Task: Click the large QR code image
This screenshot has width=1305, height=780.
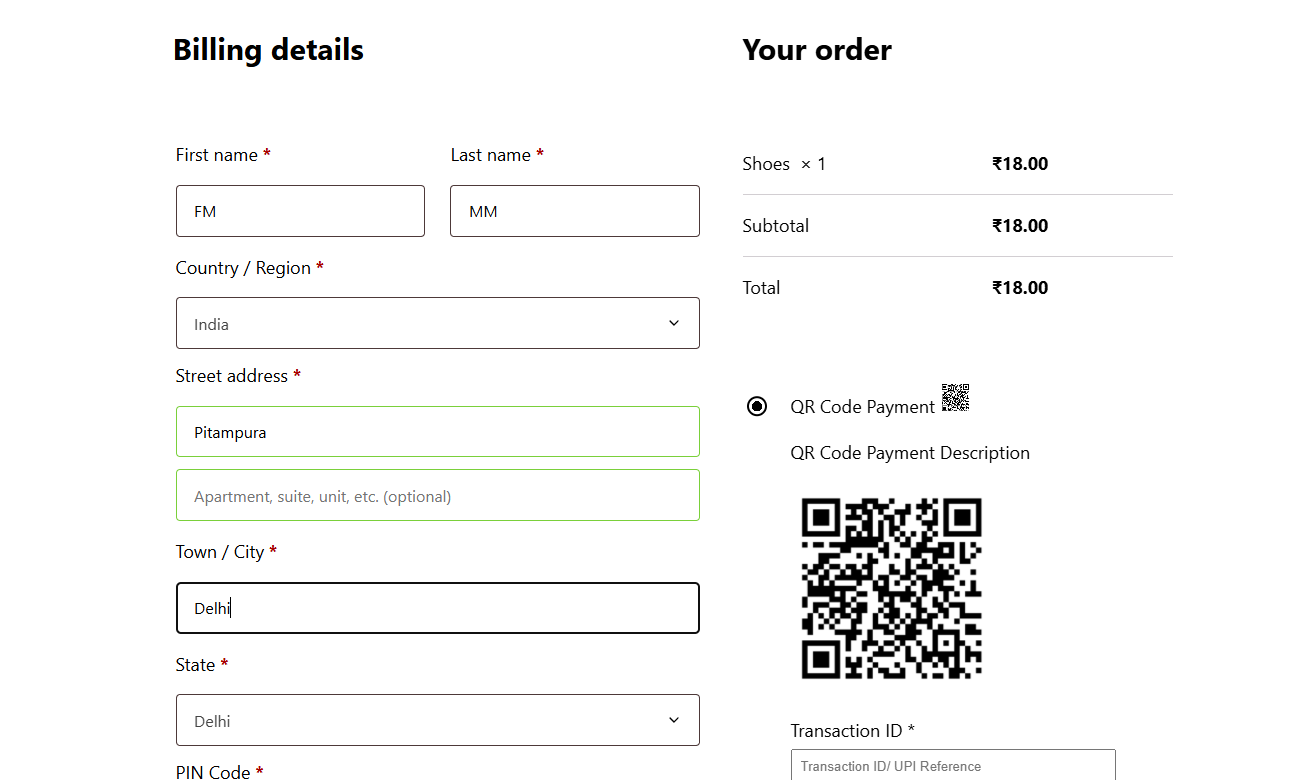Action: (891, 589)
